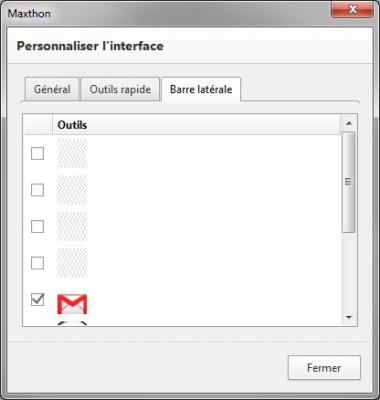
Task: Click the Fermer button
Action: coord(324,368)
